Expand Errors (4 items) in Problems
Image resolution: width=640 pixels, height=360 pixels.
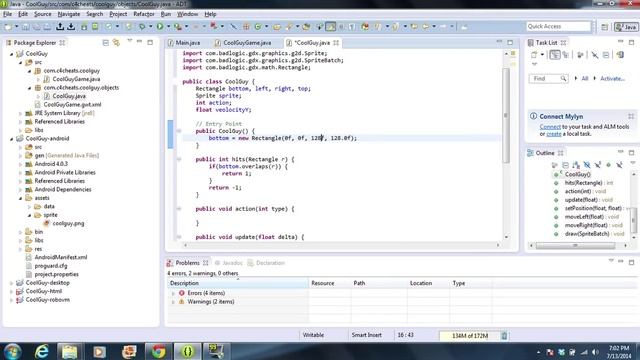(x=173, y=293)
